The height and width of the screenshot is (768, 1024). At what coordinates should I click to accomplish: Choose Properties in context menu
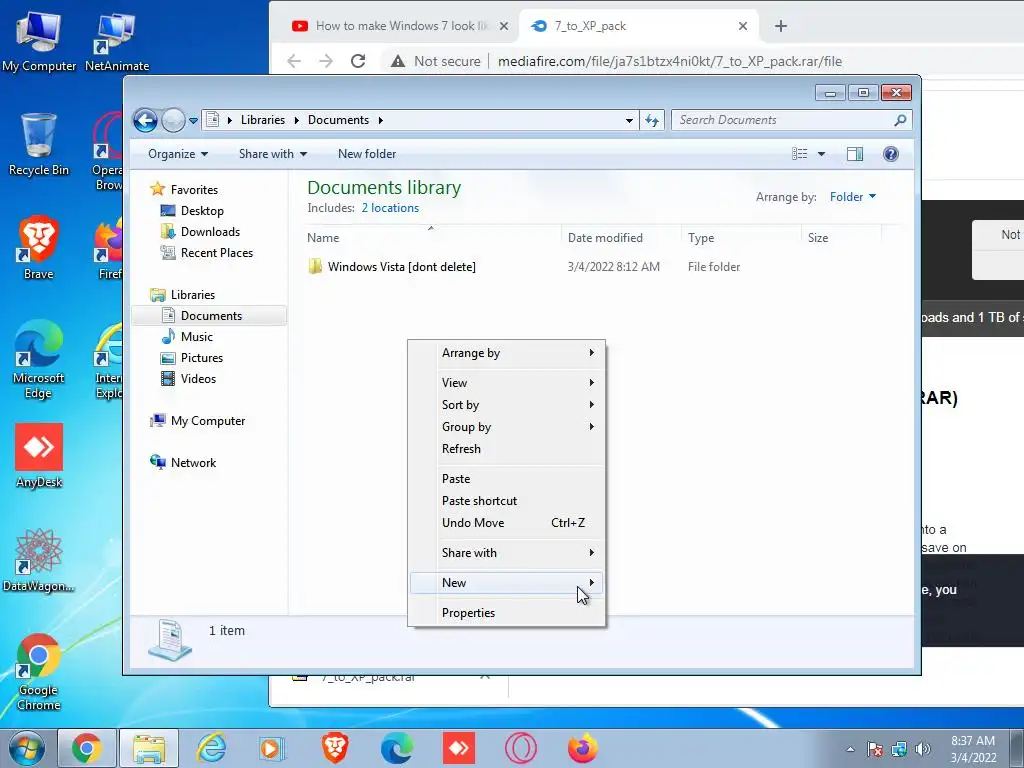[506, 613]
